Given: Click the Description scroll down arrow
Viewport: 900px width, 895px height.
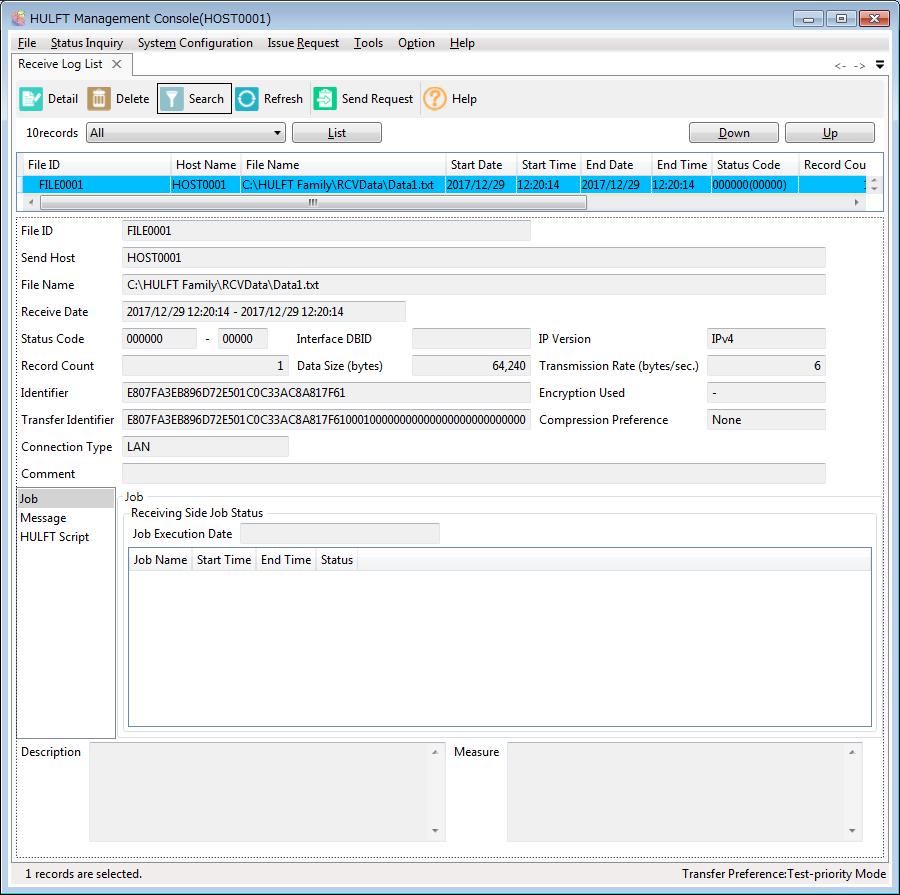Looking at the screenshot, I should pyautogui.click(x=435, y=830).
